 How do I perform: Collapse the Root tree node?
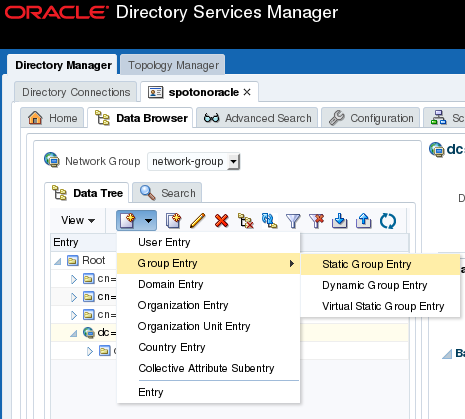coord(58,261)
